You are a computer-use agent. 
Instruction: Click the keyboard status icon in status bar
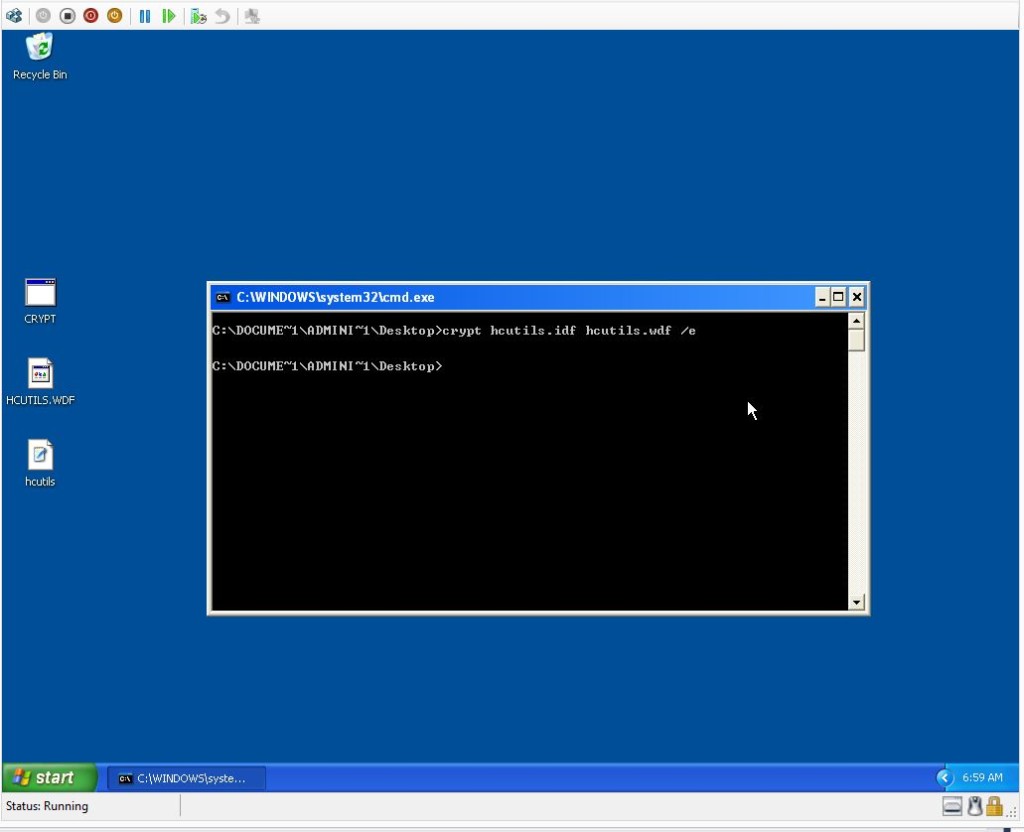point(952,807)
